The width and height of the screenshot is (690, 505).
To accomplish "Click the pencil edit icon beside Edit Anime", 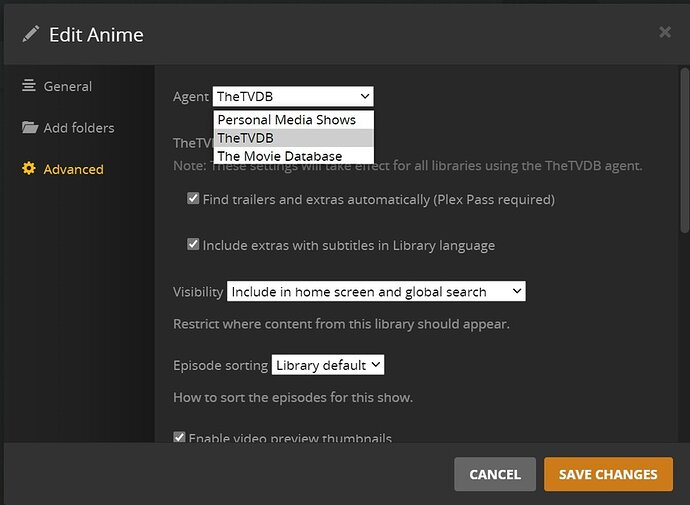I will 31,34.
